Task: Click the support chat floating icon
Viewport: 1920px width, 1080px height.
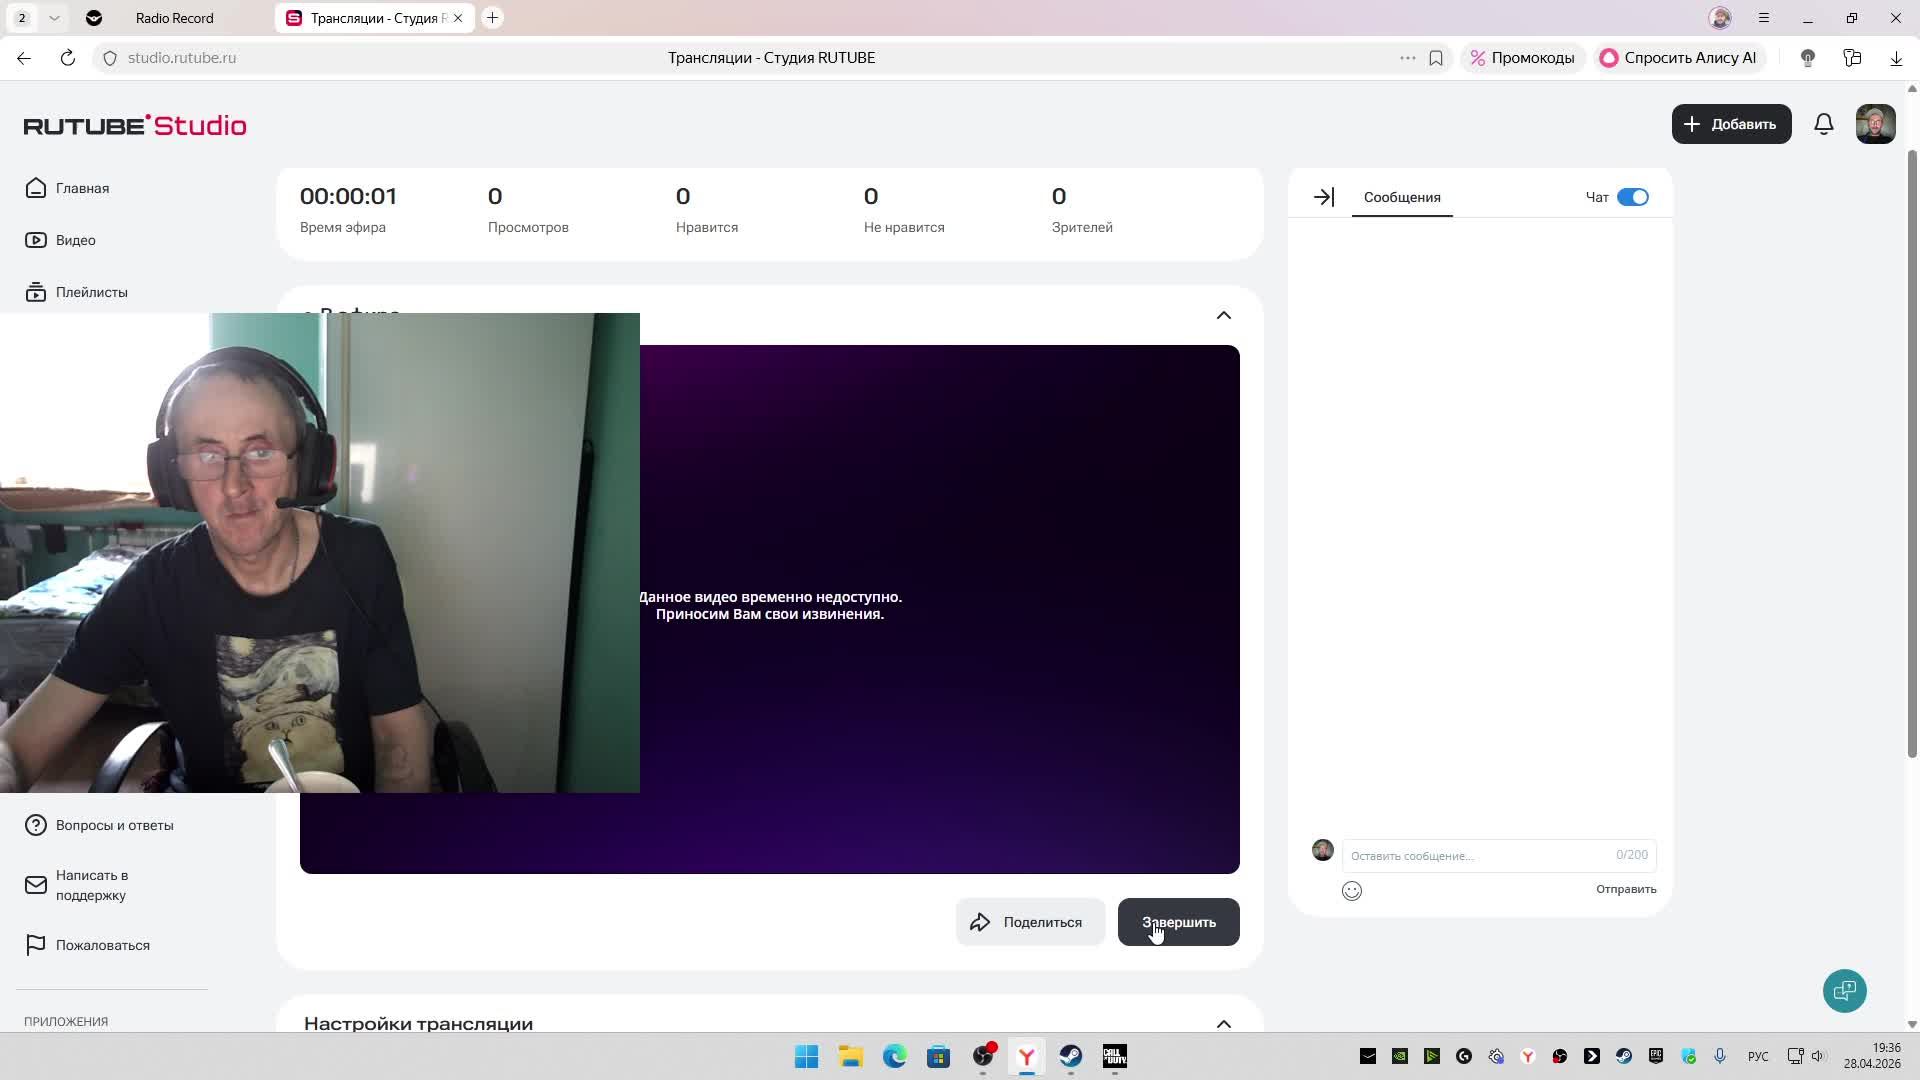Action: coord(1844,991)
